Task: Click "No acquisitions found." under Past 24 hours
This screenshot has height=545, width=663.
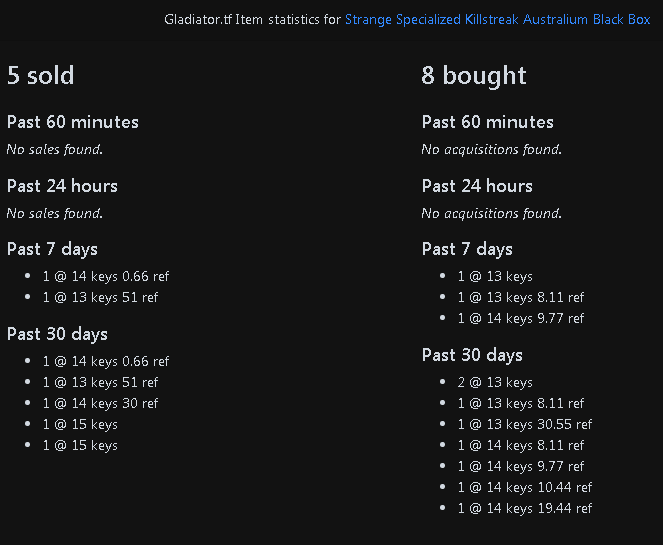Action: 491,213
